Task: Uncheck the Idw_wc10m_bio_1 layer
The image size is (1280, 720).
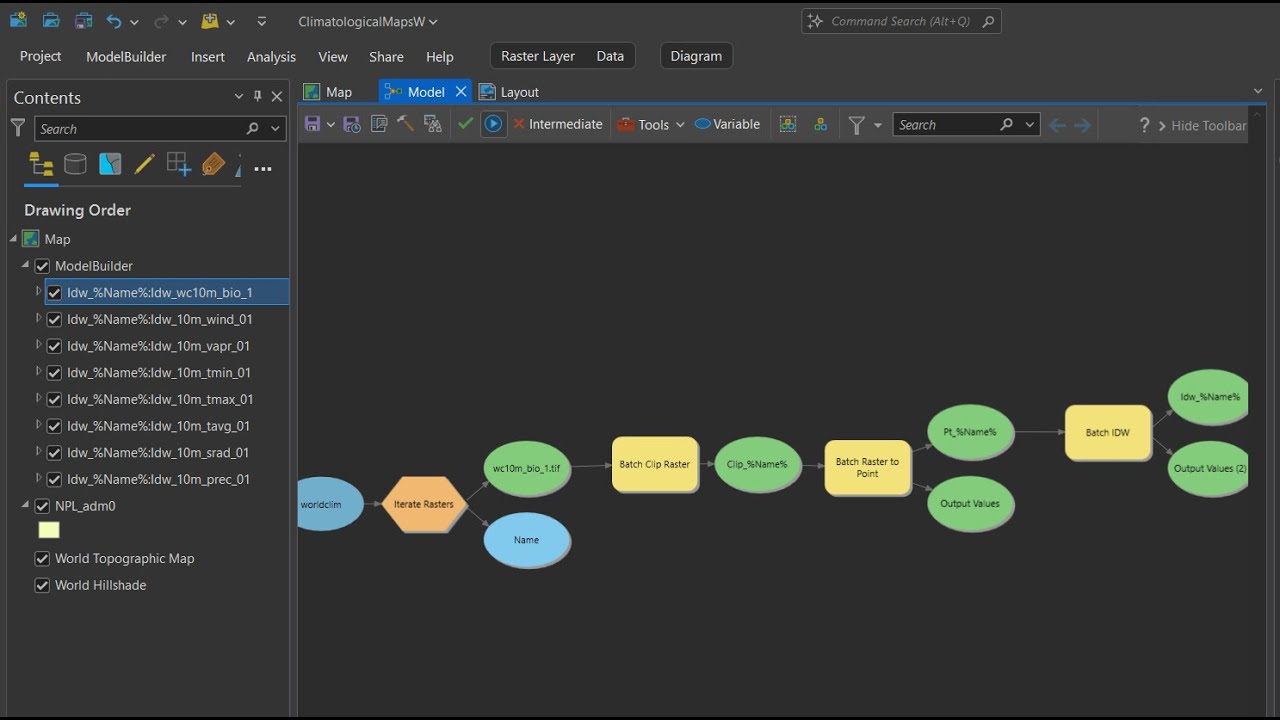Action: point(55,293)
